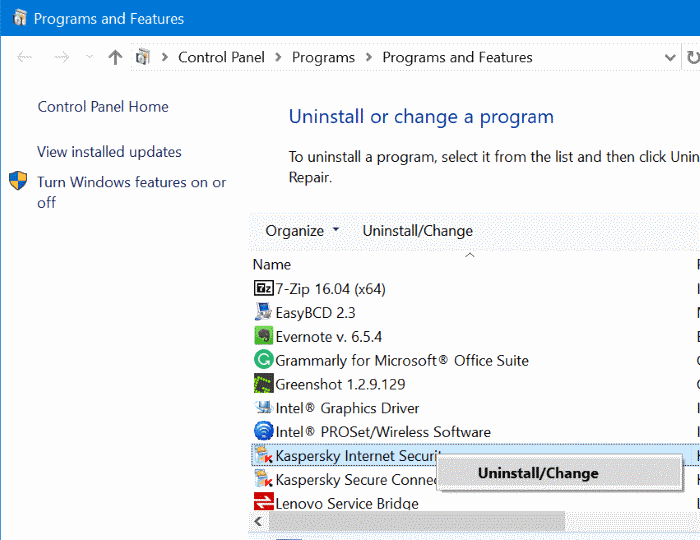Select the Intel Graphics Driver icon
This screenshot has height=540, width=700.
point(264,409)
